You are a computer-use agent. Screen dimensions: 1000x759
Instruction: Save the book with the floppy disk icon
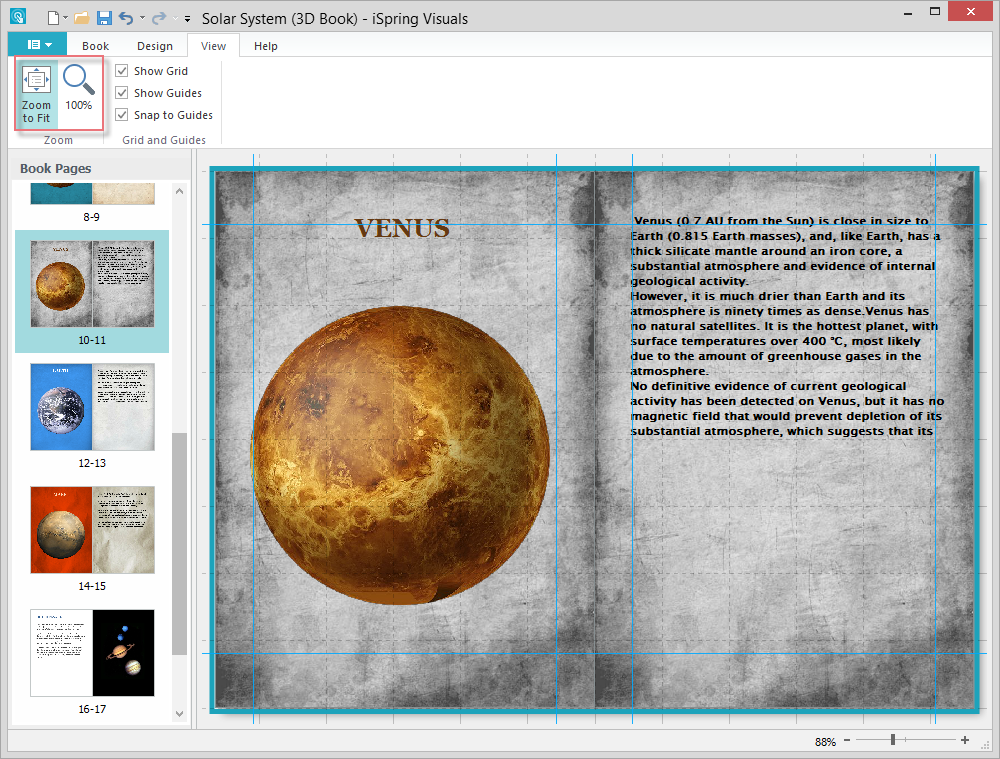pyautogui.click(x=104, y=17)
